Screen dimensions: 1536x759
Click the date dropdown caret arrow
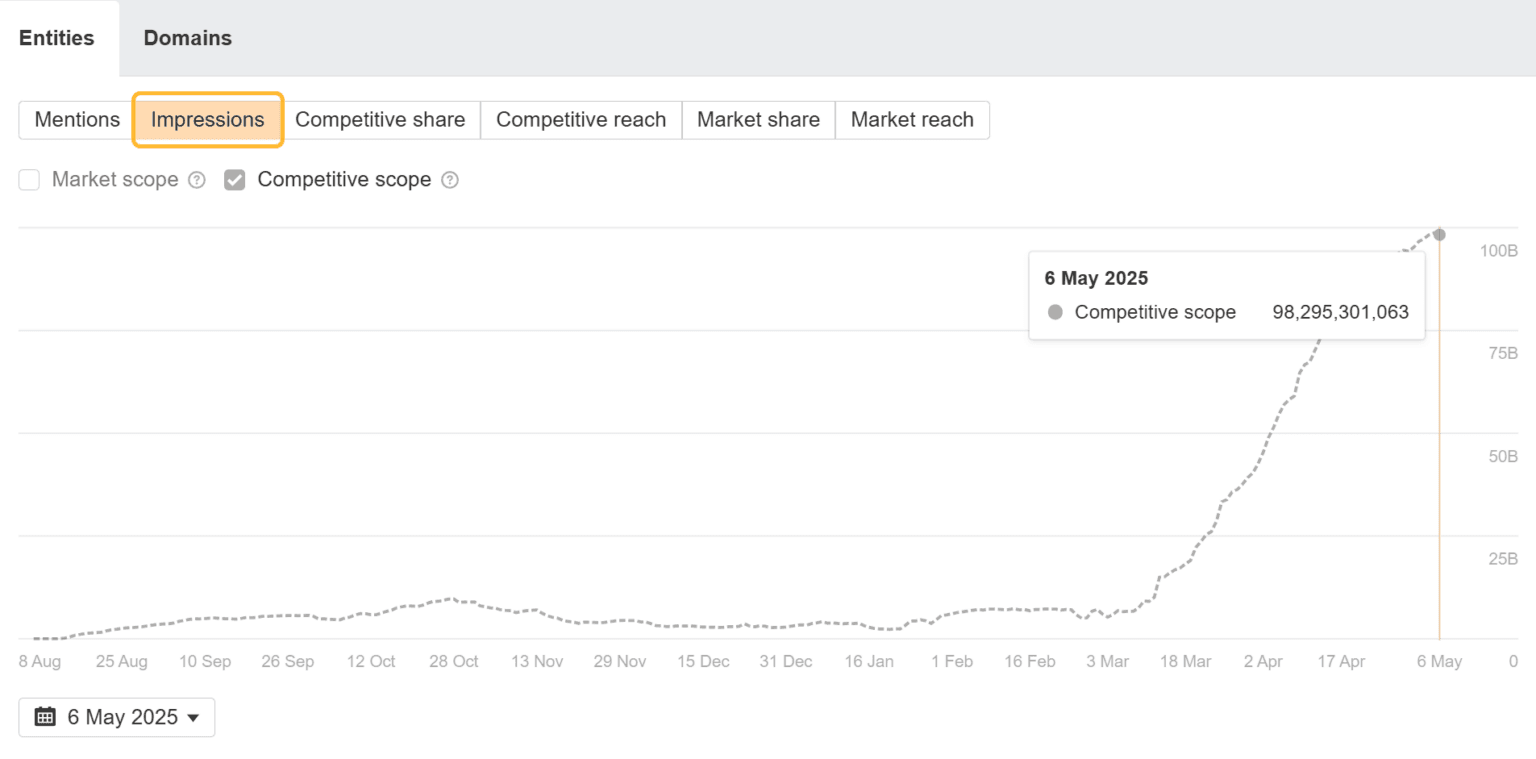pyautogui.click(x=193, y=718)
